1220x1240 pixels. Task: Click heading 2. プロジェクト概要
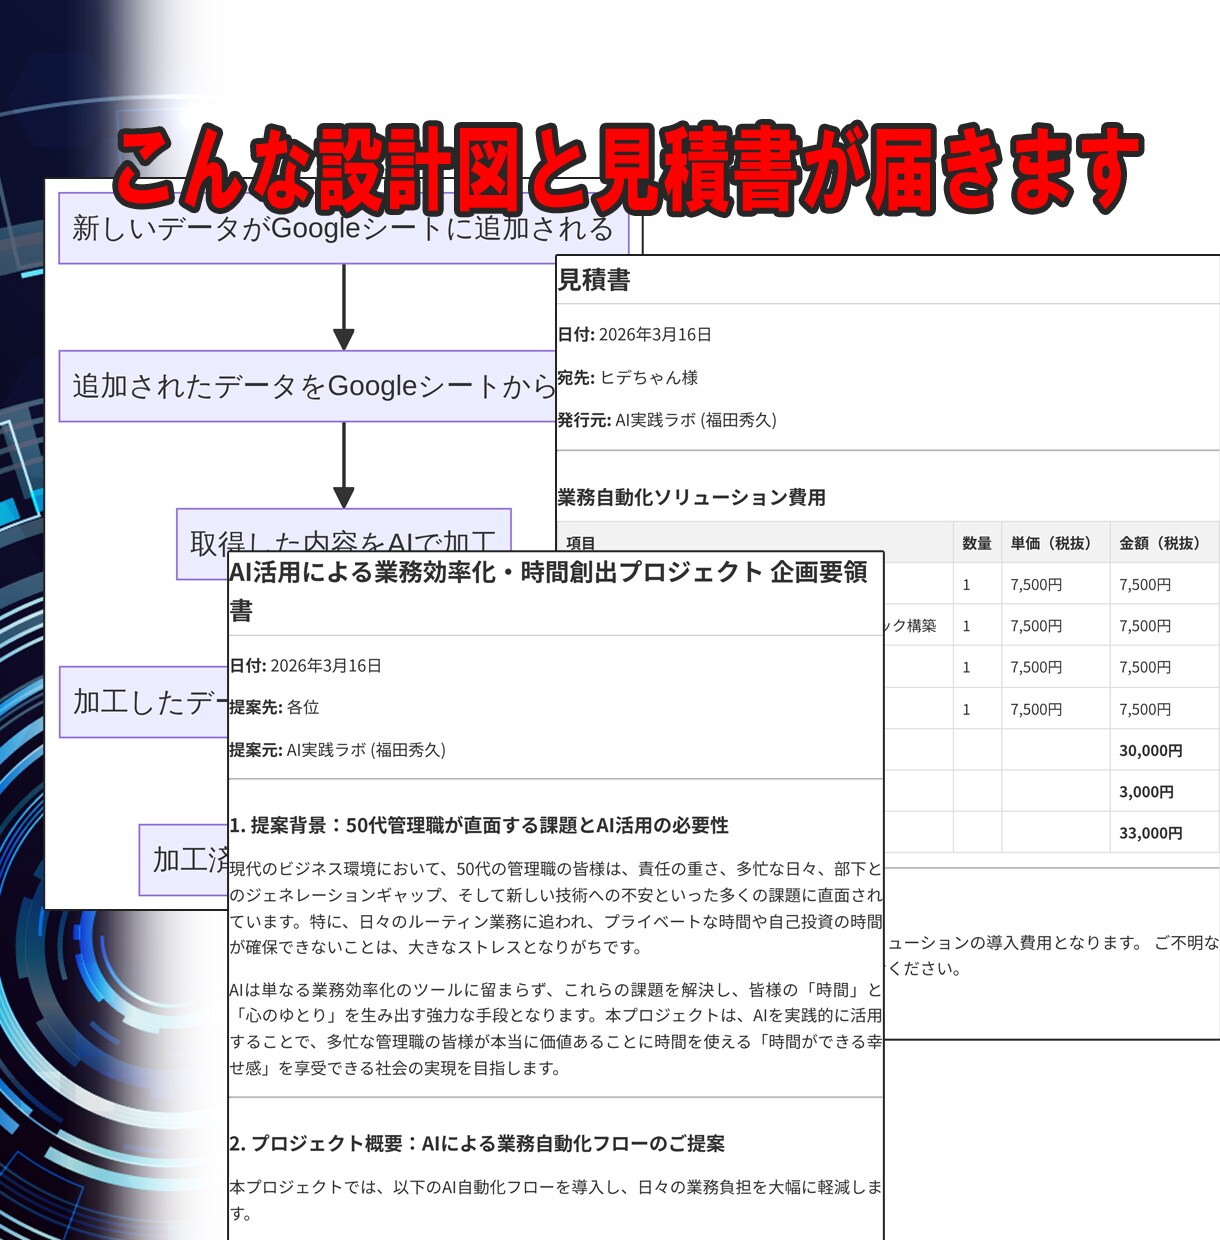[477, 1143]
